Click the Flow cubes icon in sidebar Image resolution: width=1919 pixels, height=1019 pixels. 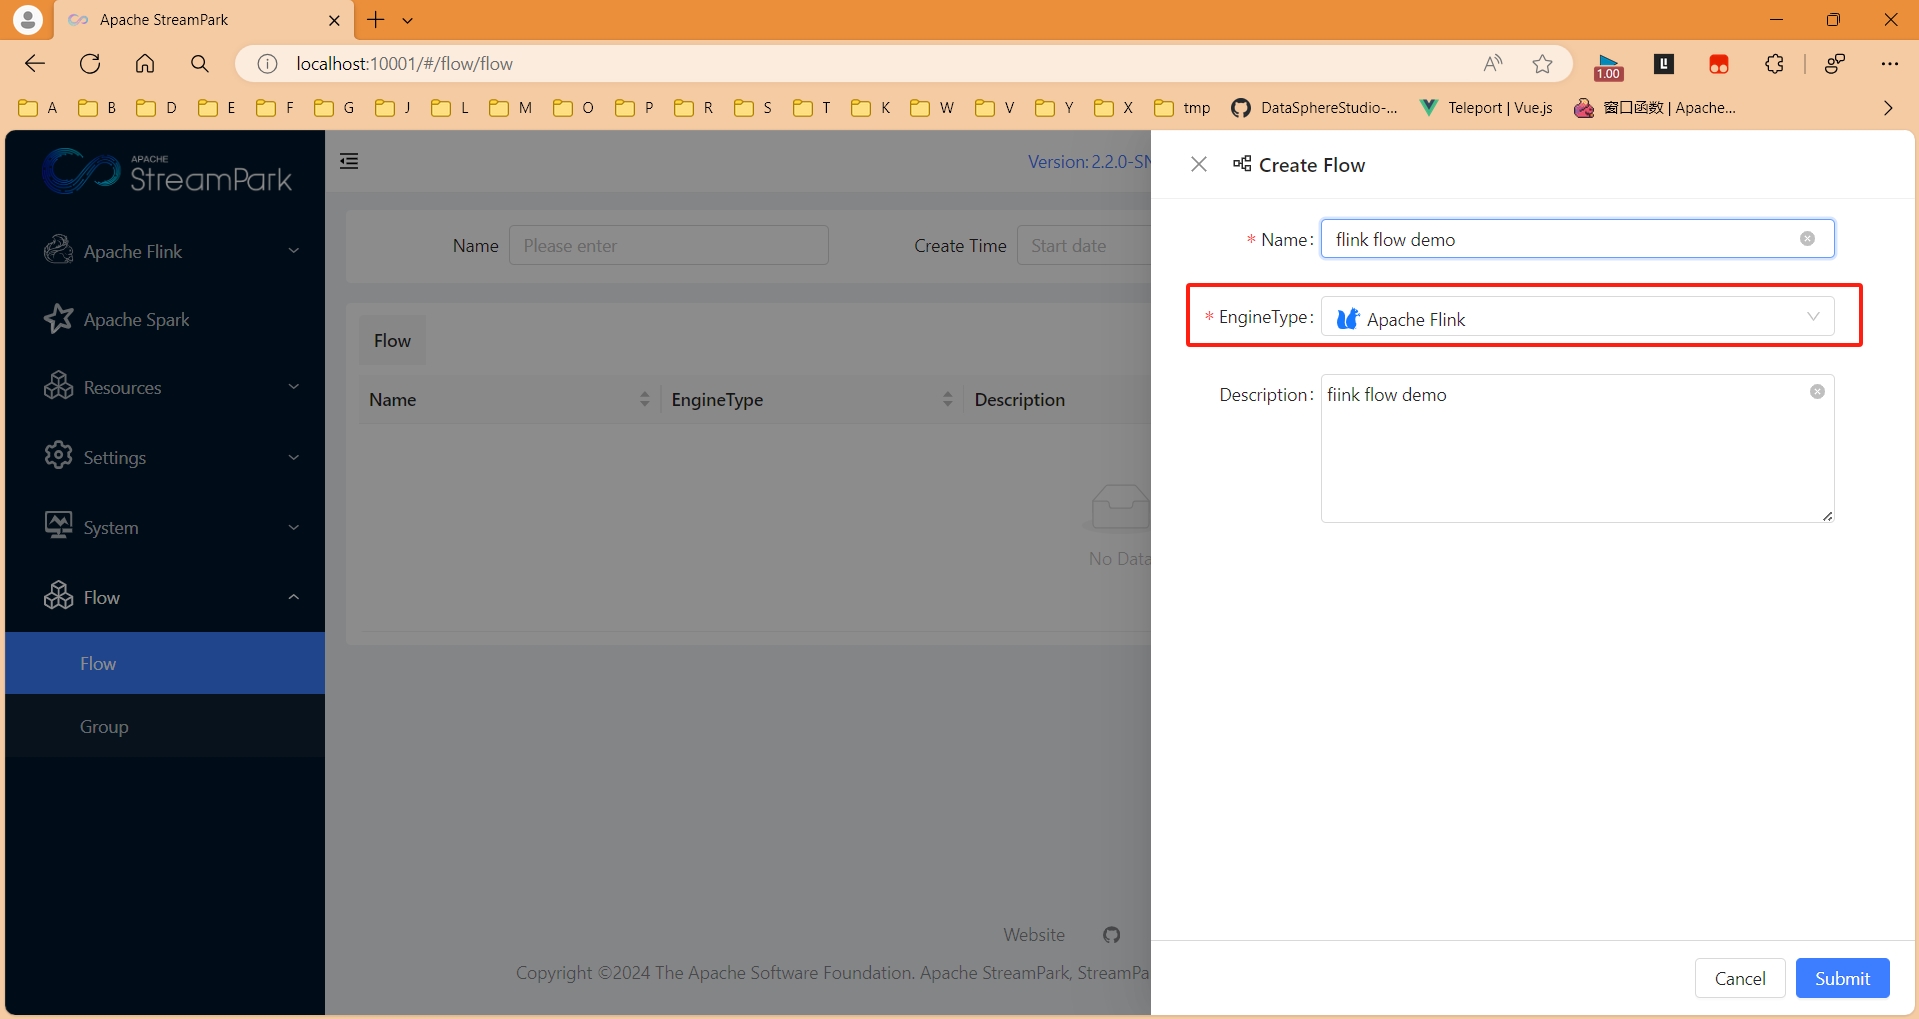point(59,596)
